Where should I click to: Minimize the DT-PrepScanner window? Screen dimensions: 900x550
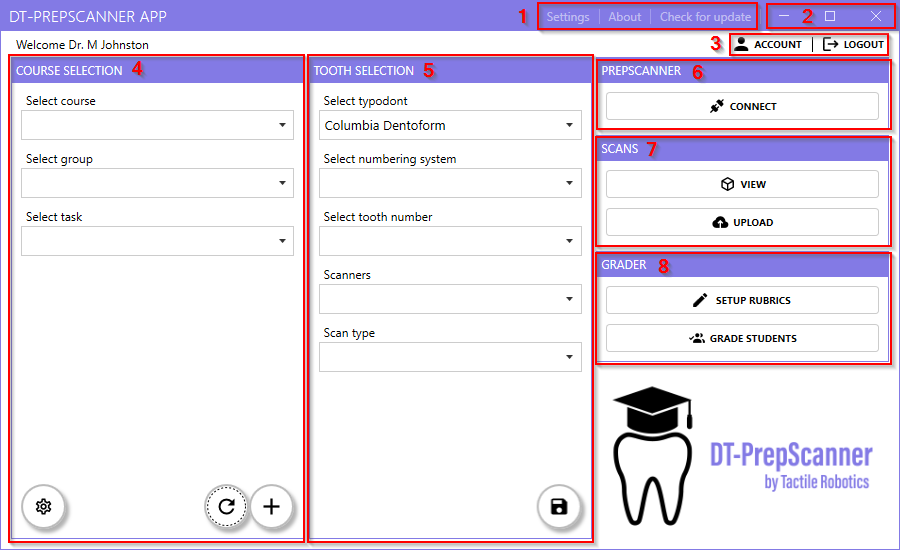pyautogui.click(x=784, y=16)
